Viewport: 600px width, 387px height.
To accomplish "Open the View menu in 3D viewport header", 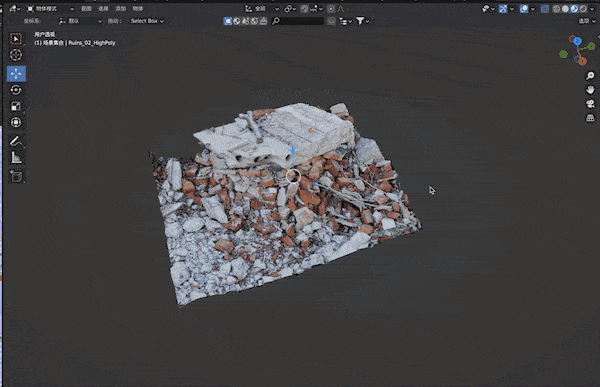I will pyautogui.click(x=86, y=8).
